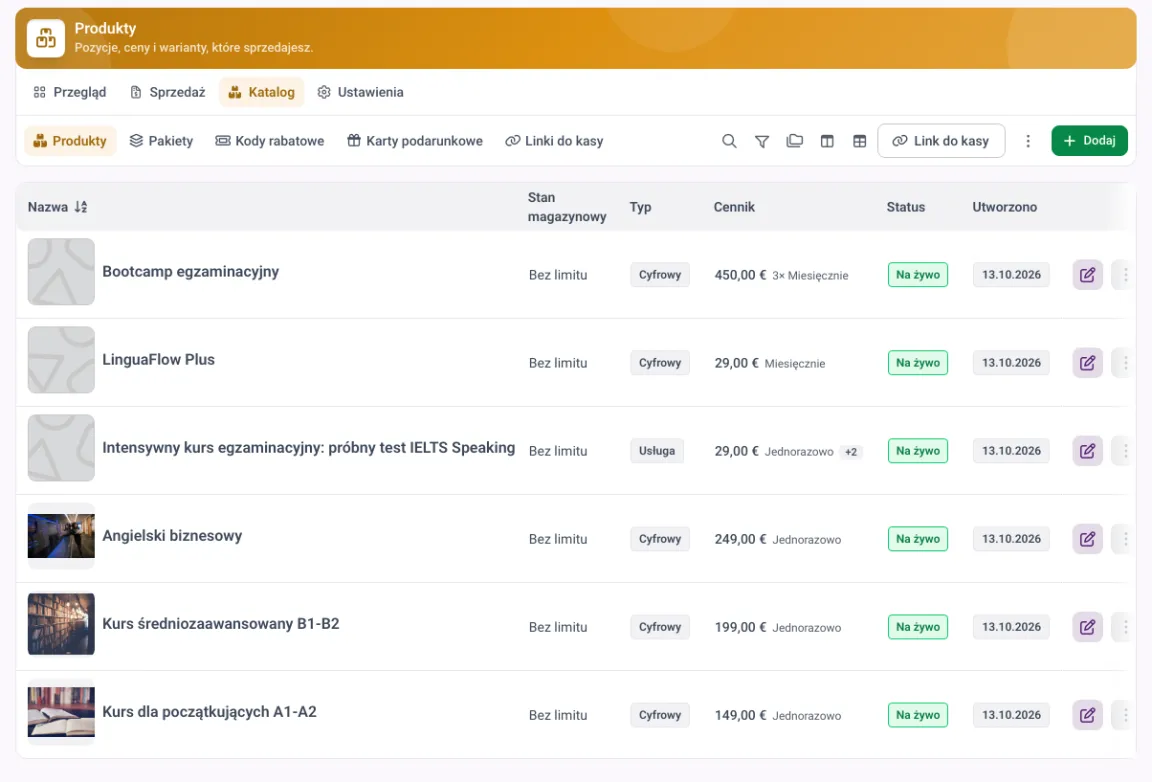The width and height of the screenshot is (1152, 782).
Task: Click the Status column header
Action: click(905, 207)
